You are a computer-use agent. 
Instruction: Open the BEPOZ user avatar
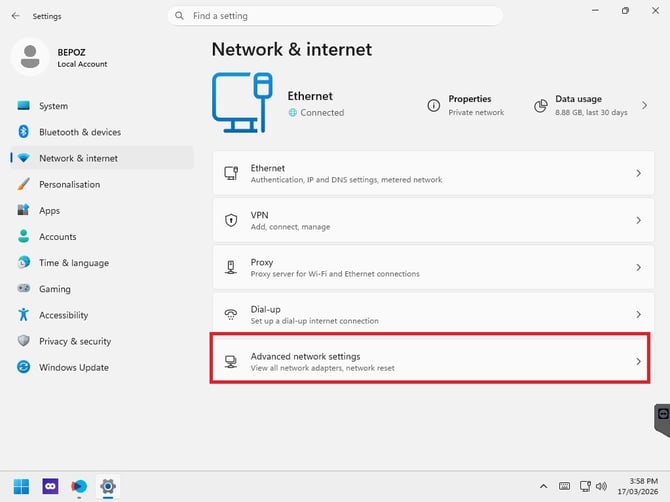coord(30,57)
